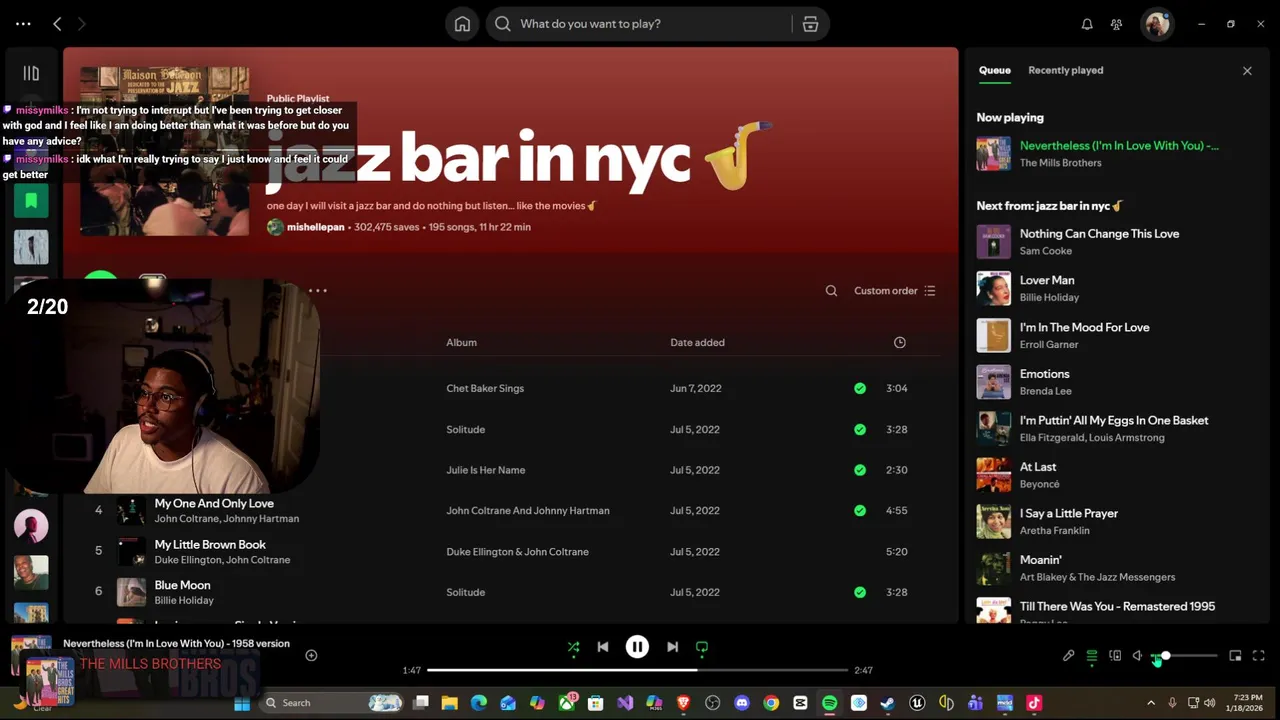Open the notifications bell
The height and width of the screenshot is (720, 1280).
[x=1087, y=24]
